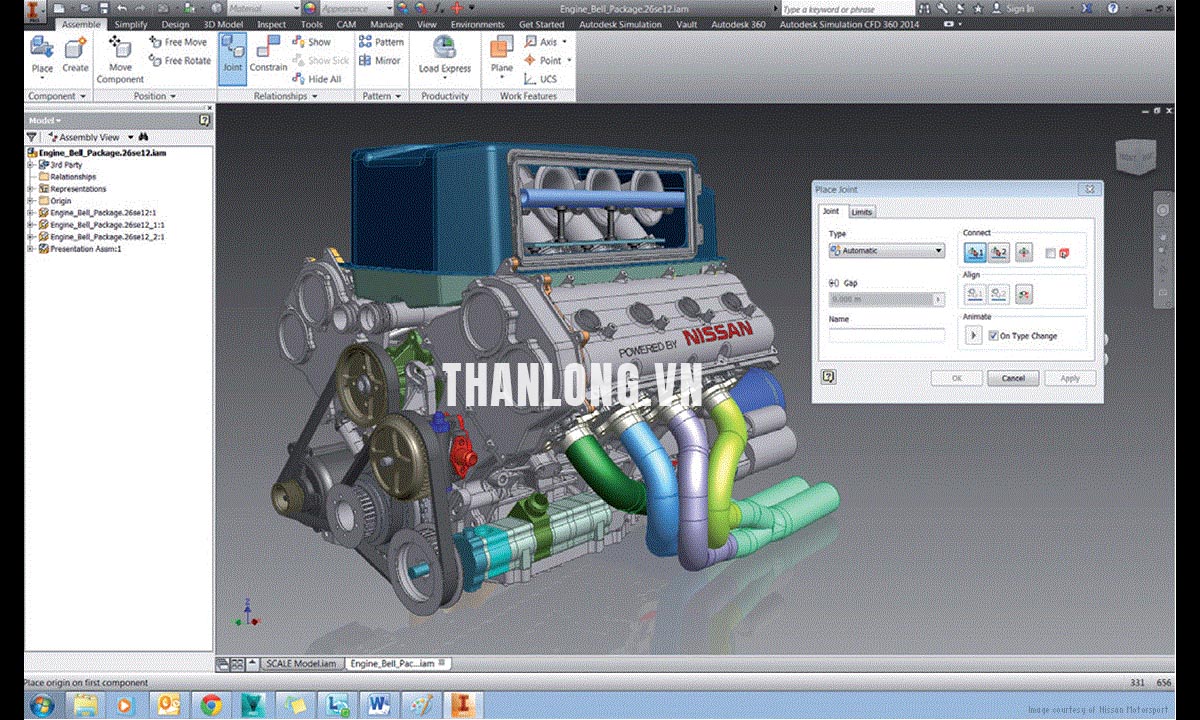Click the Mirror component tool

(x=380, y=61)
